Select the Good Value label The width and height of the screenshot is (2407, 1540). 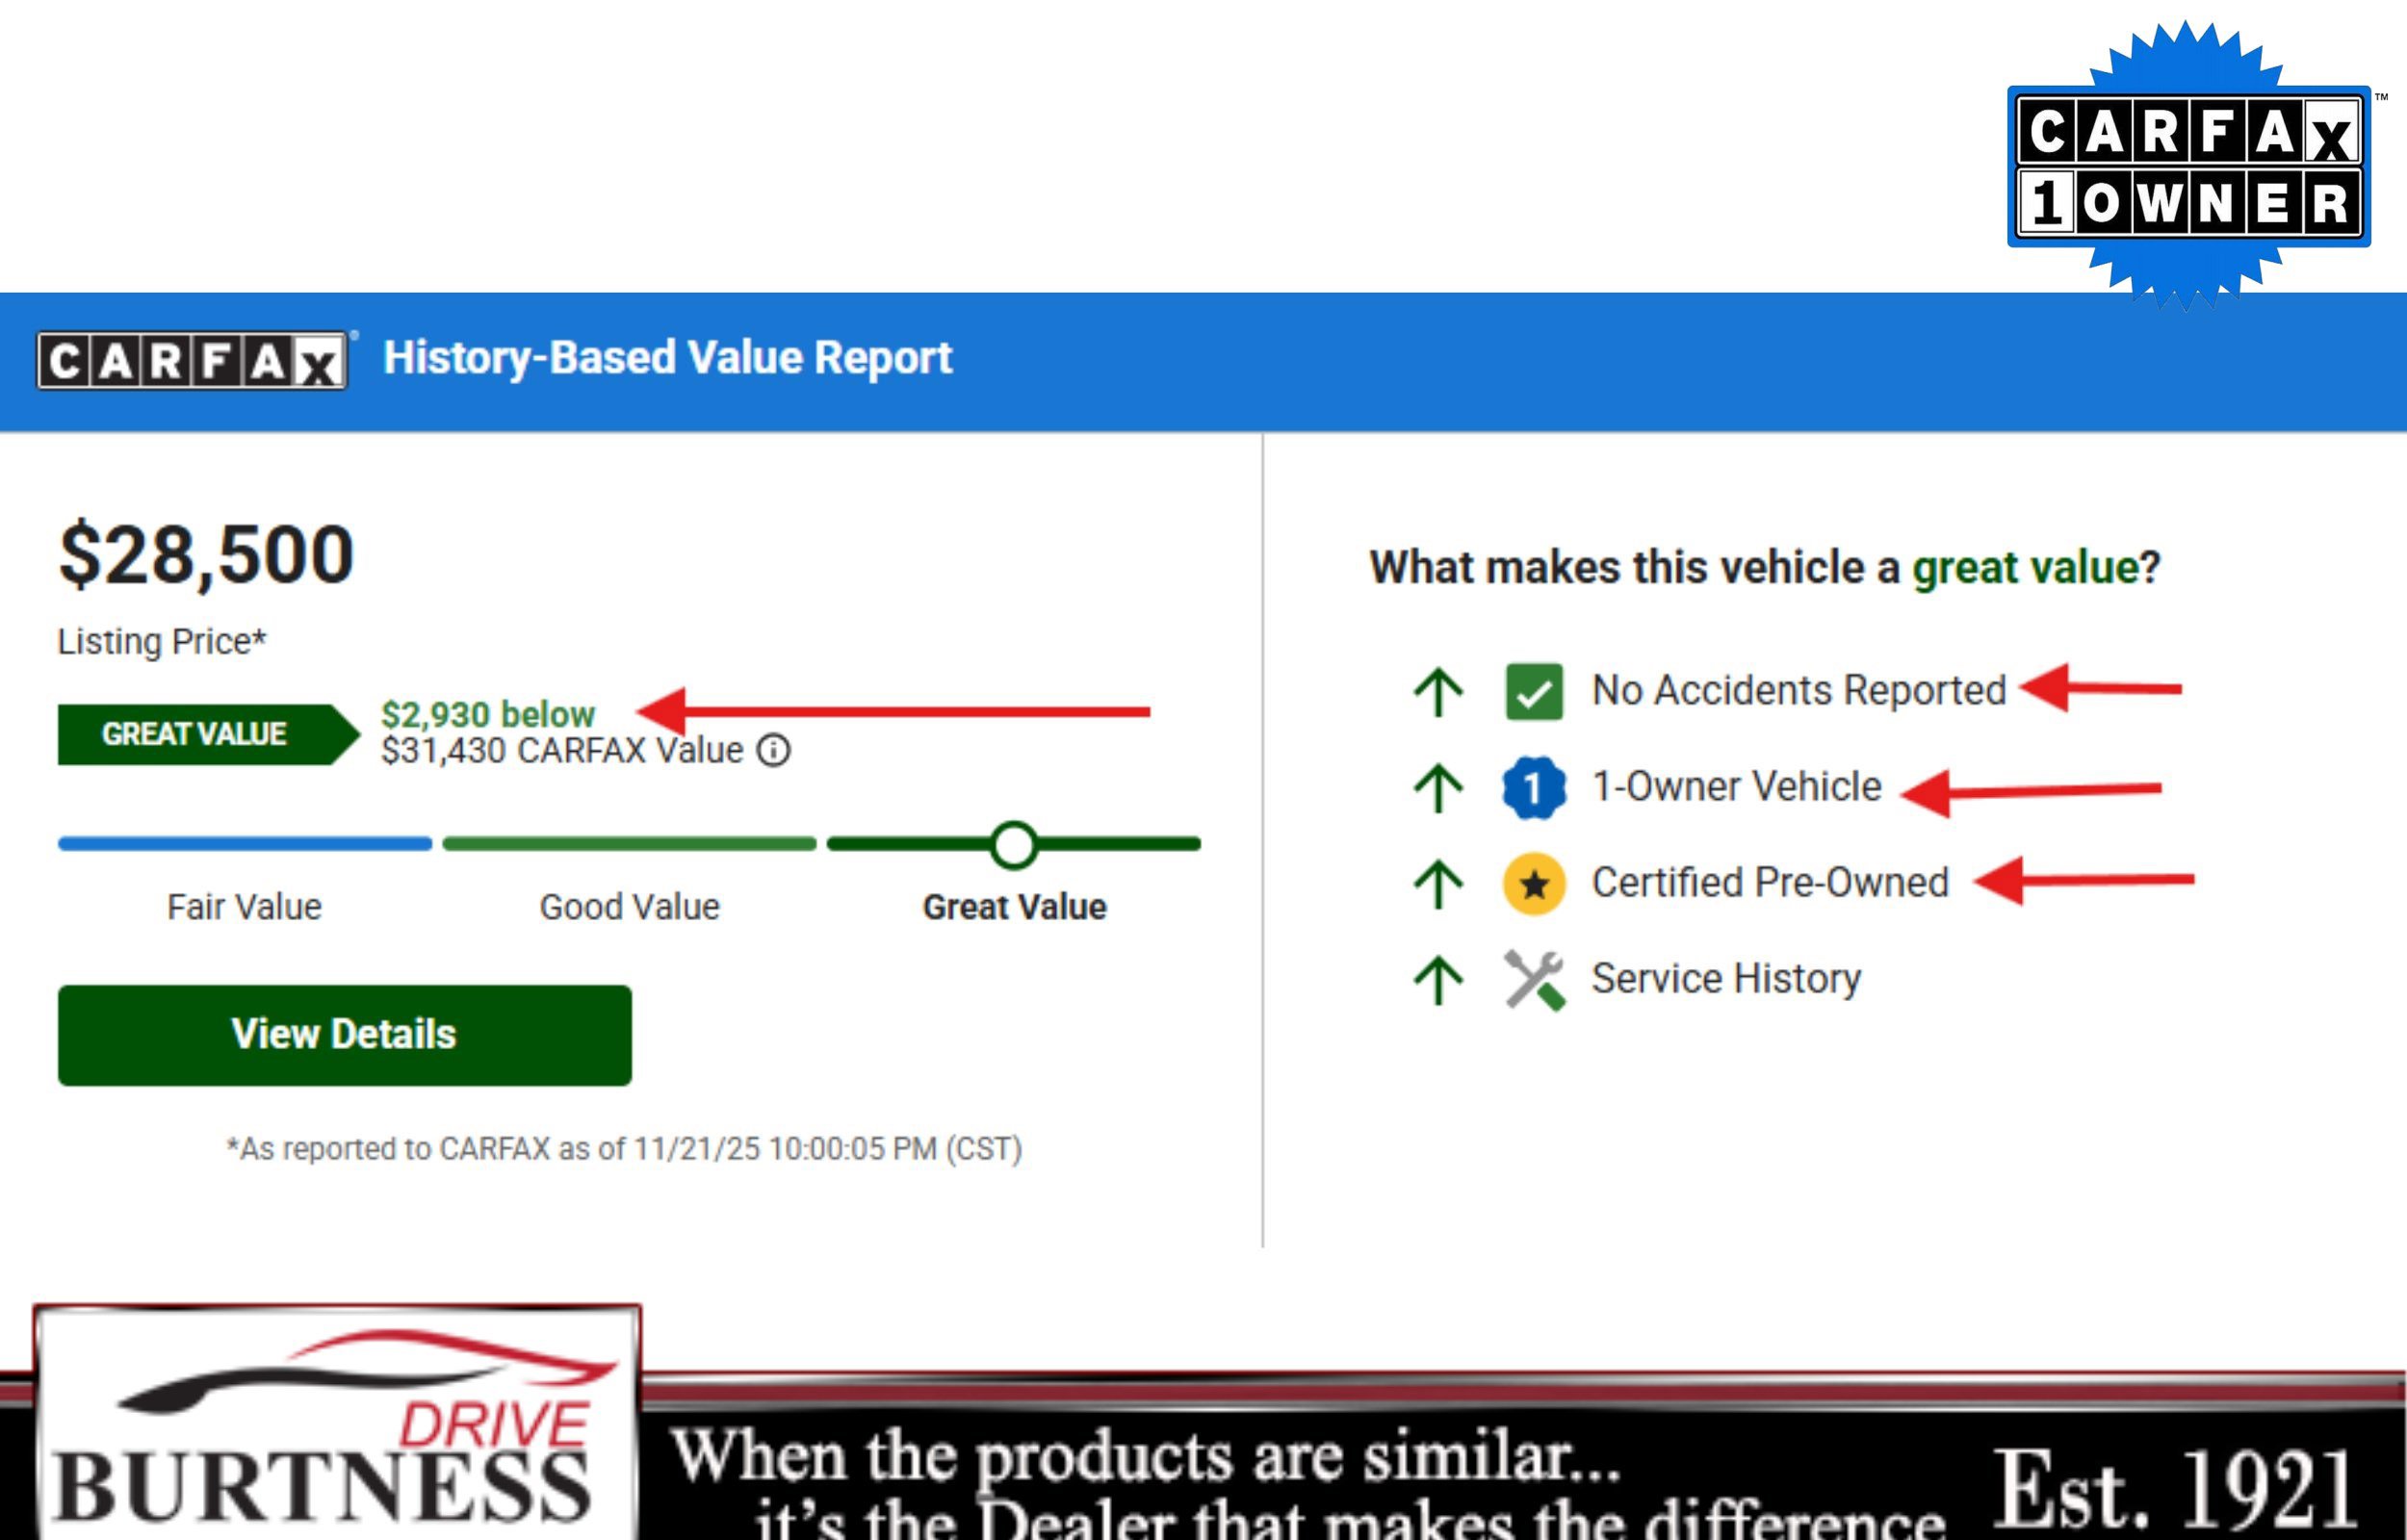[629, 907]
